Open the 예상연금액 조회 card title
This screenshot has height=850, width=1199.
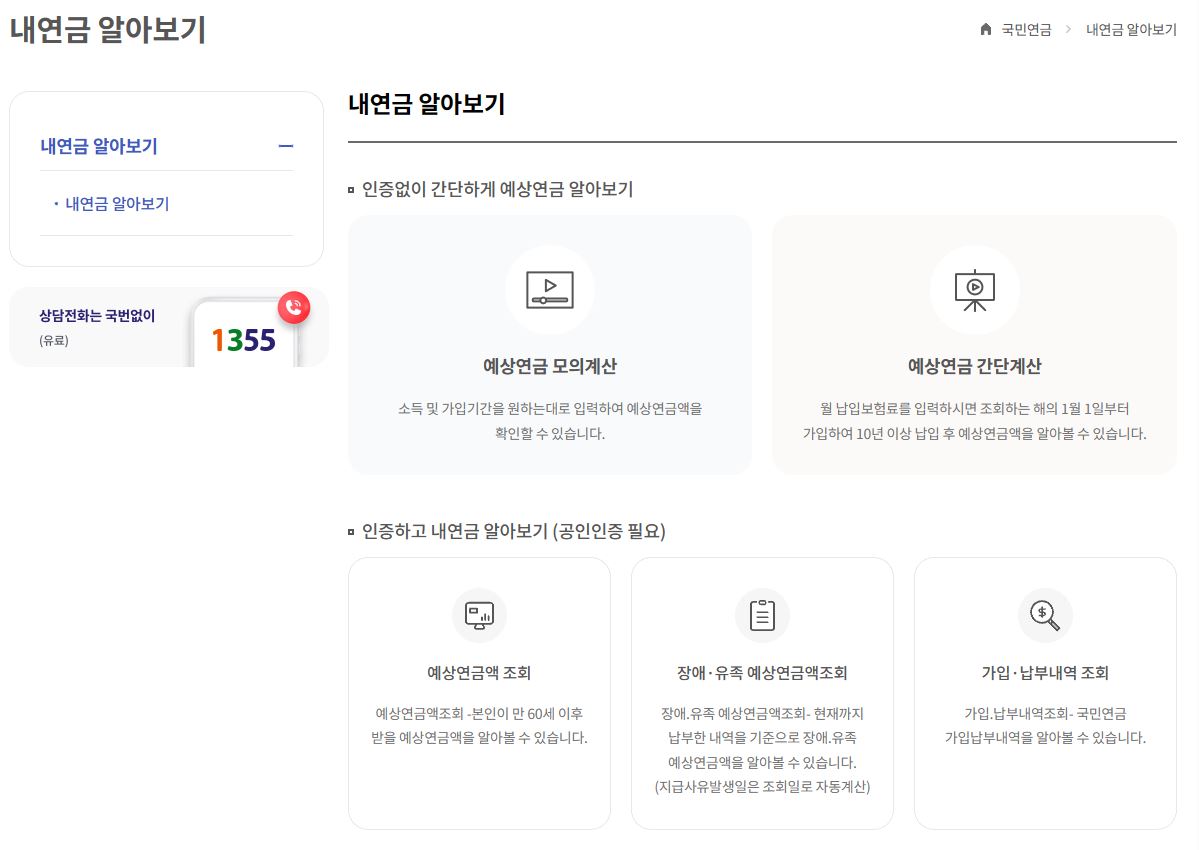coord(479,673)
